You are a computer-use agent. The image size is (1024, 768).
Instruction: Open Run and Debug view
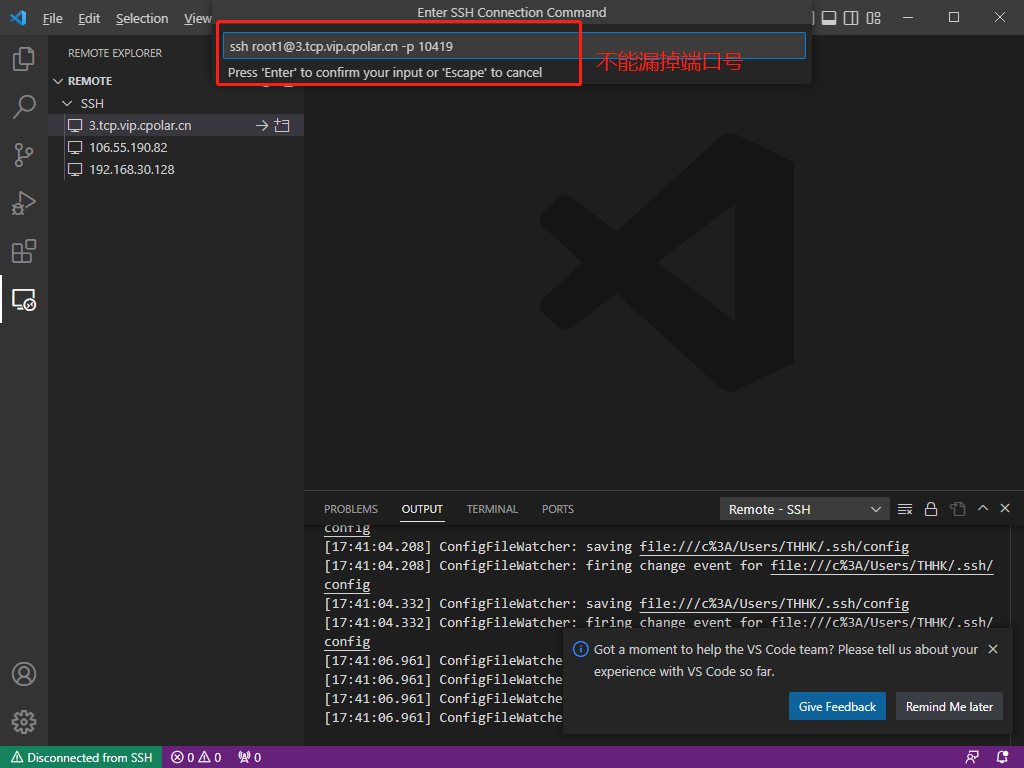click(24, 203)
